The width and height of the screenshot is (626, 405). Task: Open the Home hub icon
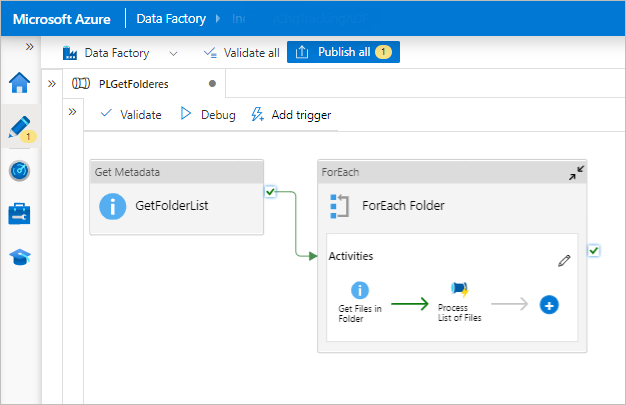tap(19, 82)
